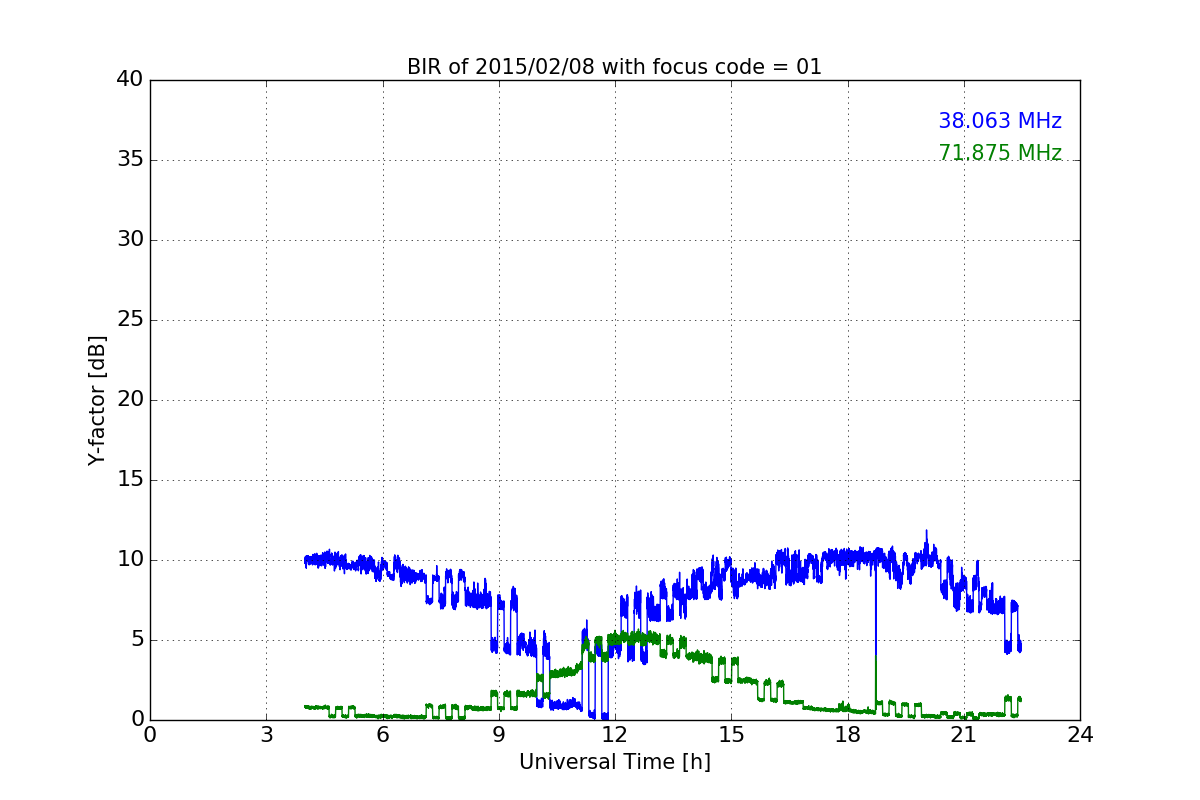Click the x-axis tick value 6
1200x800 pixels.
coord(382,734)
